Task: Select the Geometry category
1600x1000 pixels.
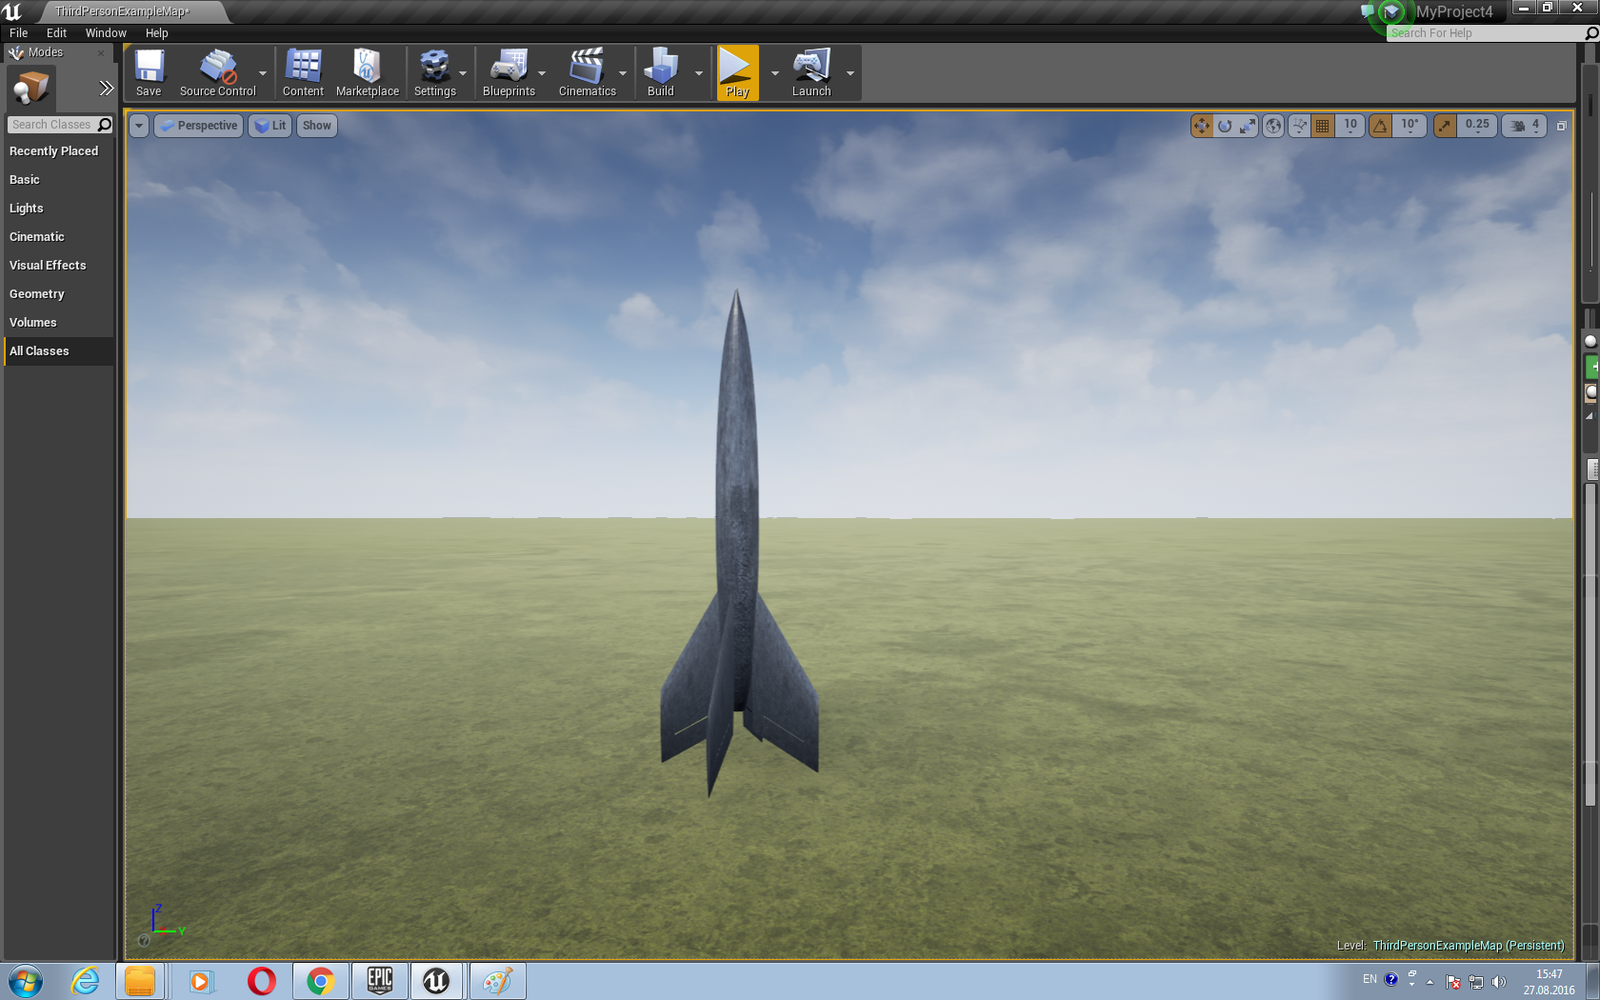Action: (x=37, y=294)
